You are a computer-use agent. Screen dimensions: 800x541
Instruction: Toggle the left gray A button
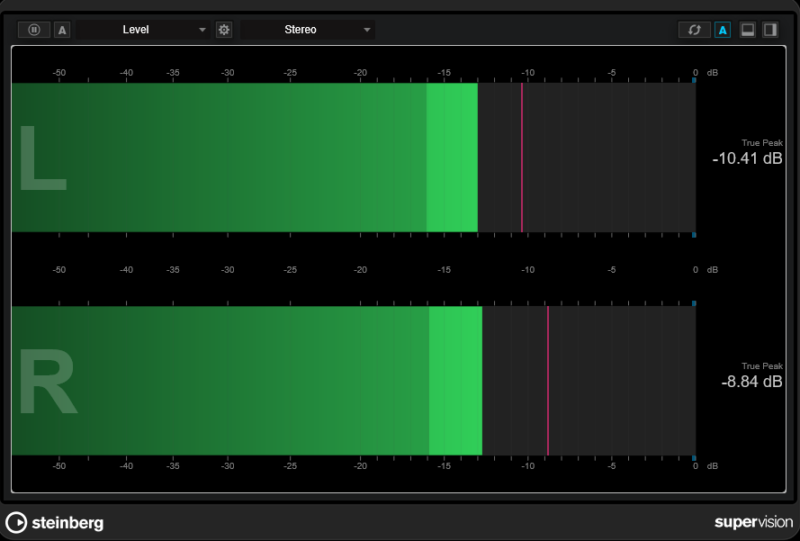tap(62, 30)
